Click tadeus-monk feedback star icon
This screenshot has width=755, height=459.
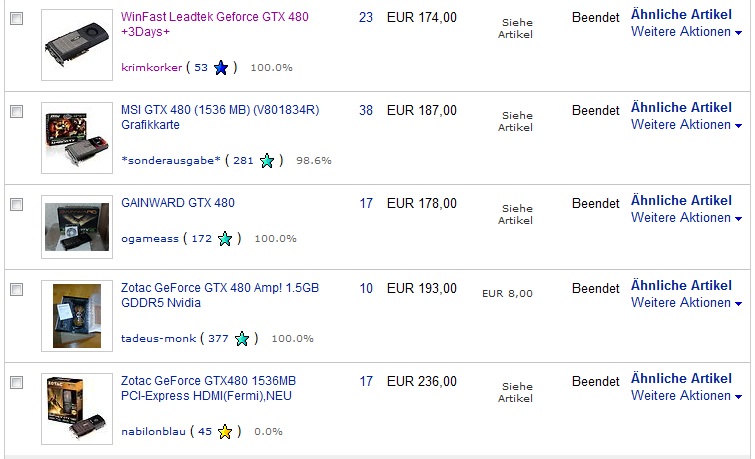click(242, 339)
